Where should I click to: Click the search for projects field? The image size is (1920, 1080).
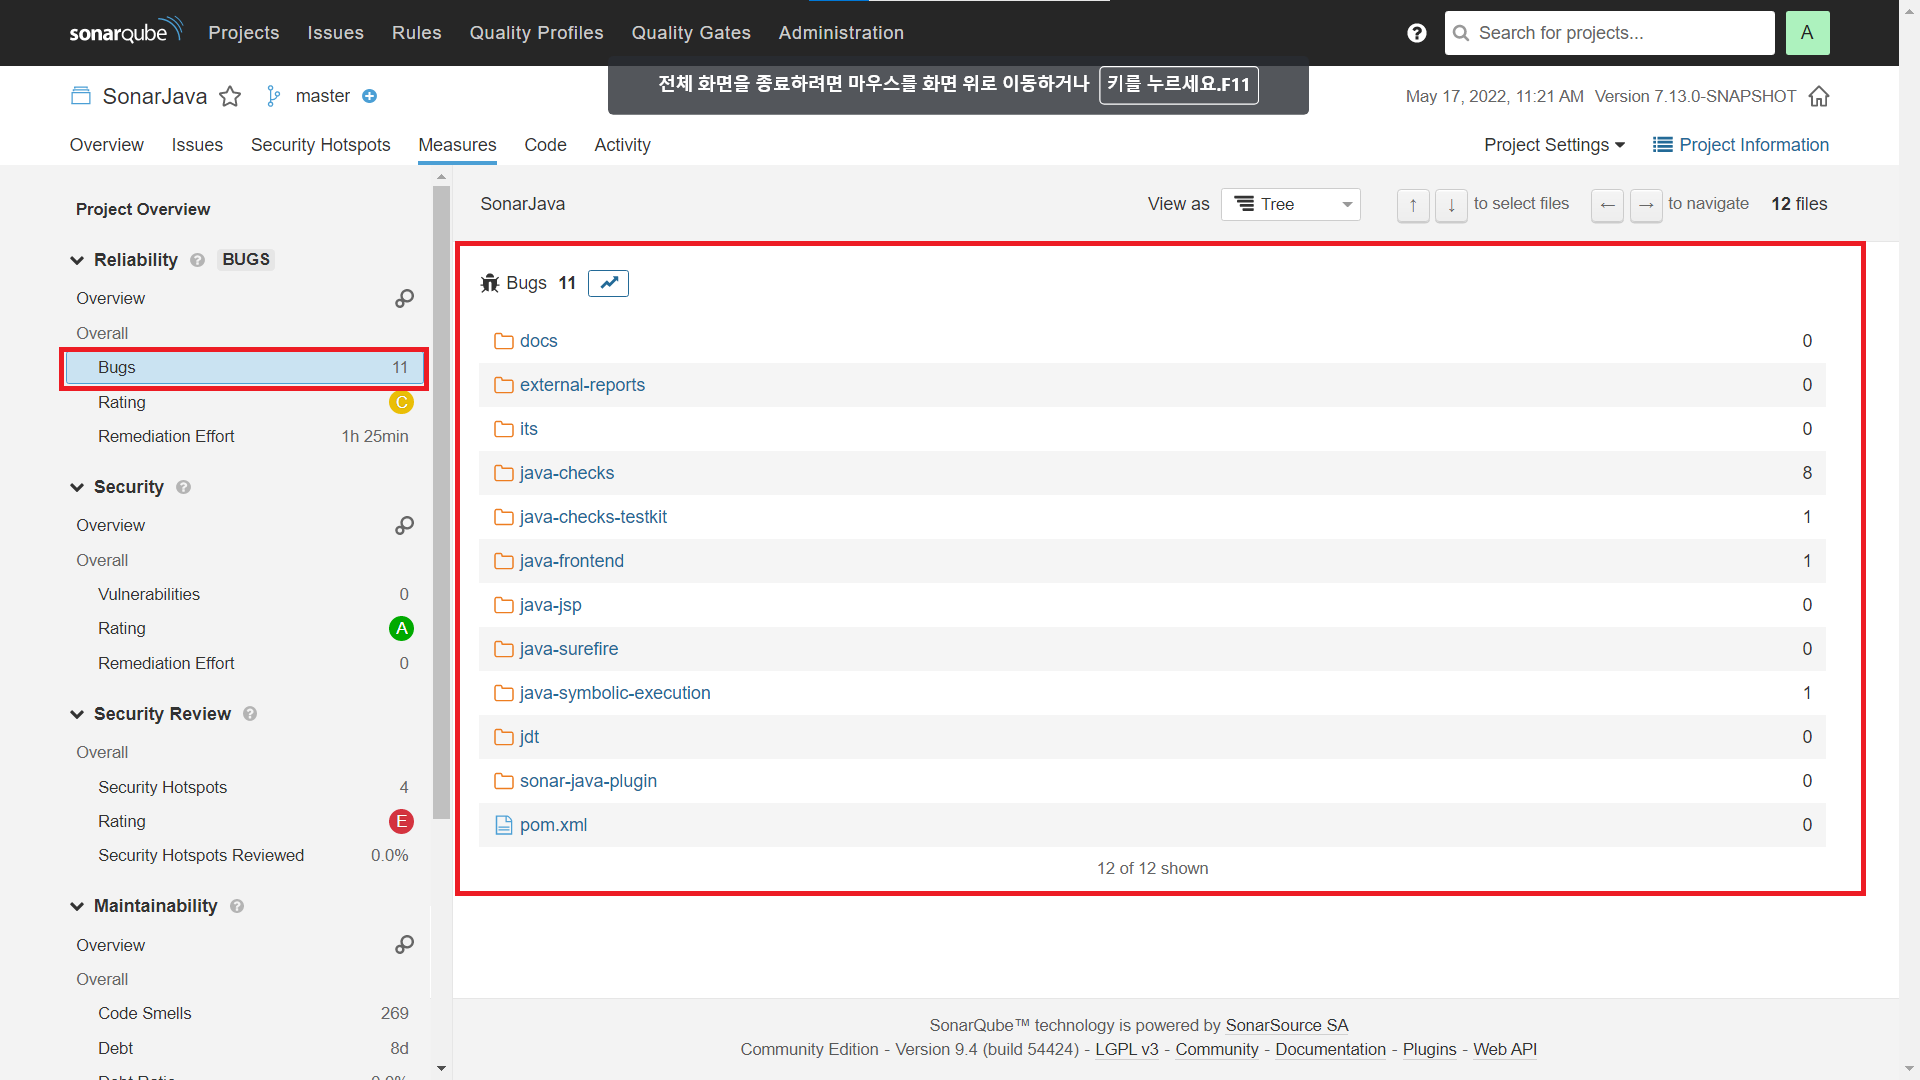[x=1609, y=33]
